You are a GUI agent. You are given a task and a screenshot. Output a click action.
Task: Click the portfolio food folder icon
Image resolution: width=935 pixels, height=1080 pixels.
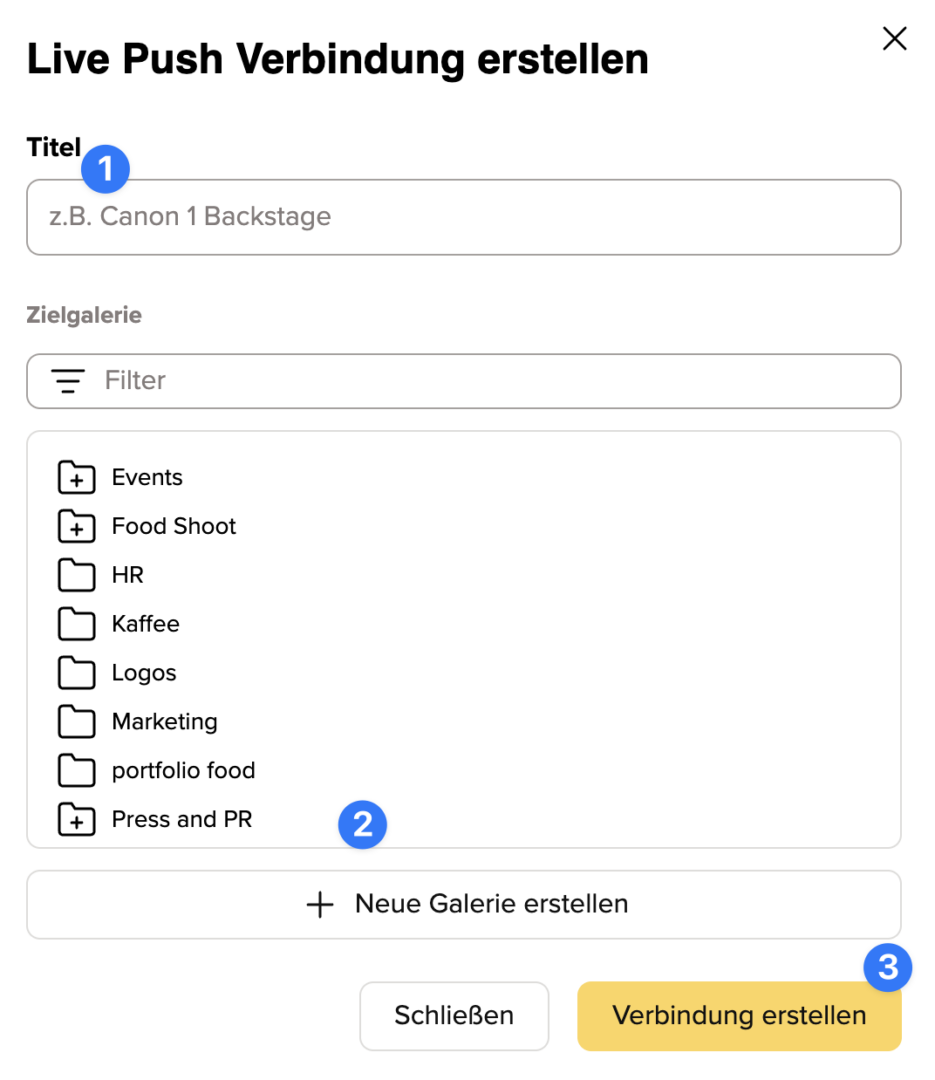click(76, 771)
